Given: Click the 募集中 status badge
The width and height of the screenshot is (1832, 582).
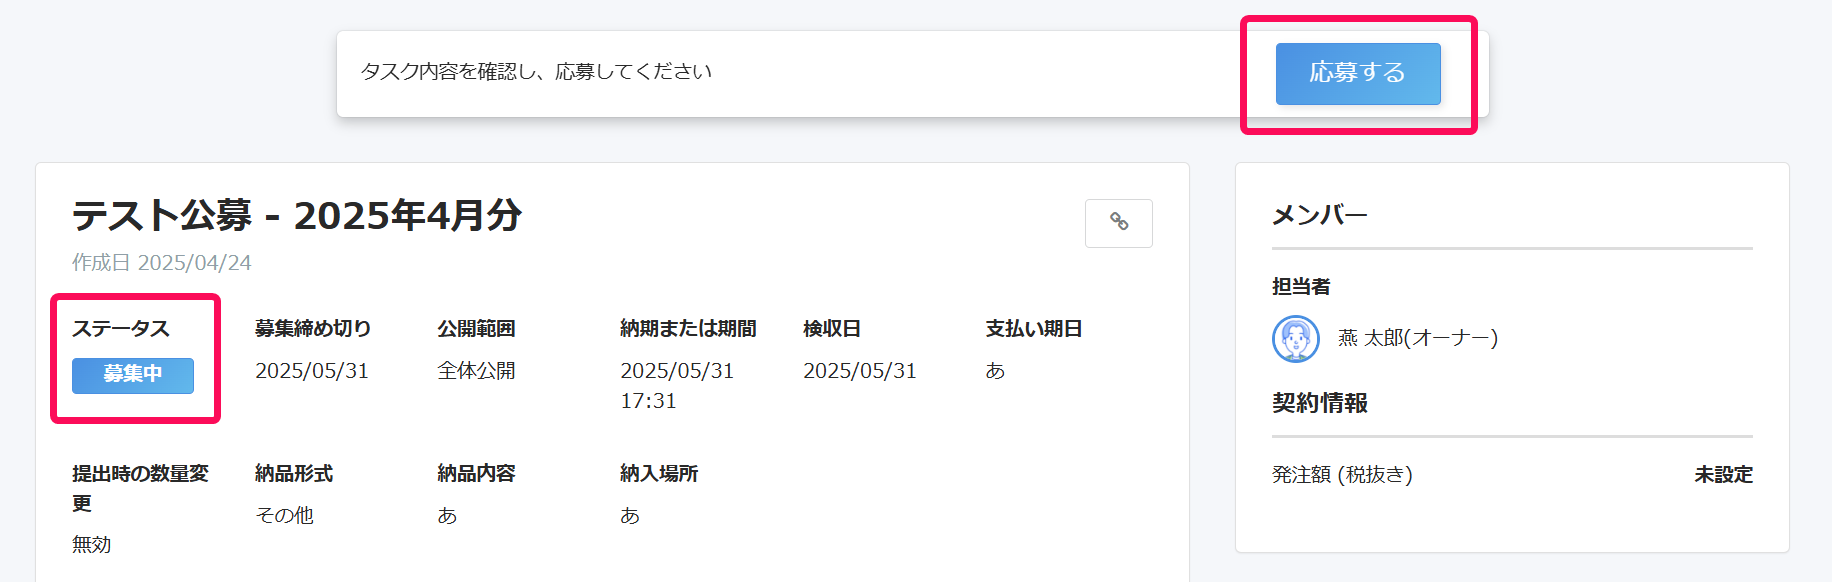Looking at the screenshot, I should [x=133, y=375].
